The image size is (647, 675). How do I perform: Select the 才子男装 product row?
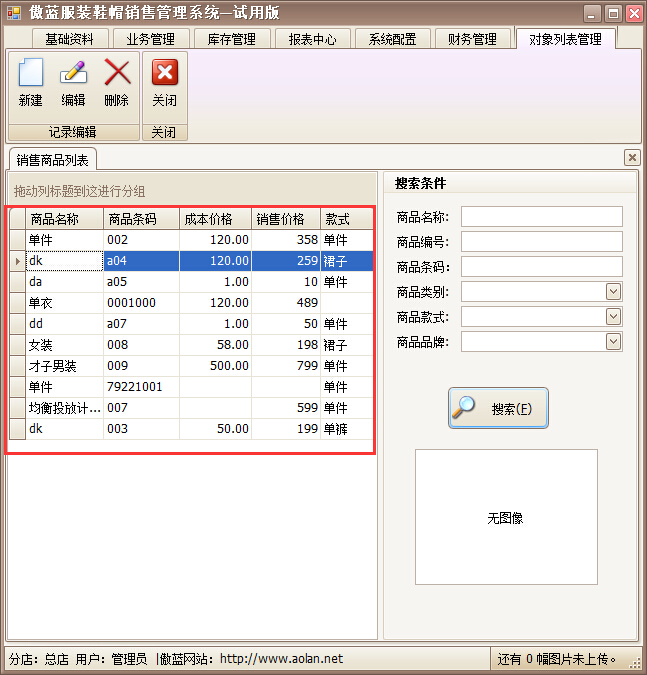[x=191, y=366]
